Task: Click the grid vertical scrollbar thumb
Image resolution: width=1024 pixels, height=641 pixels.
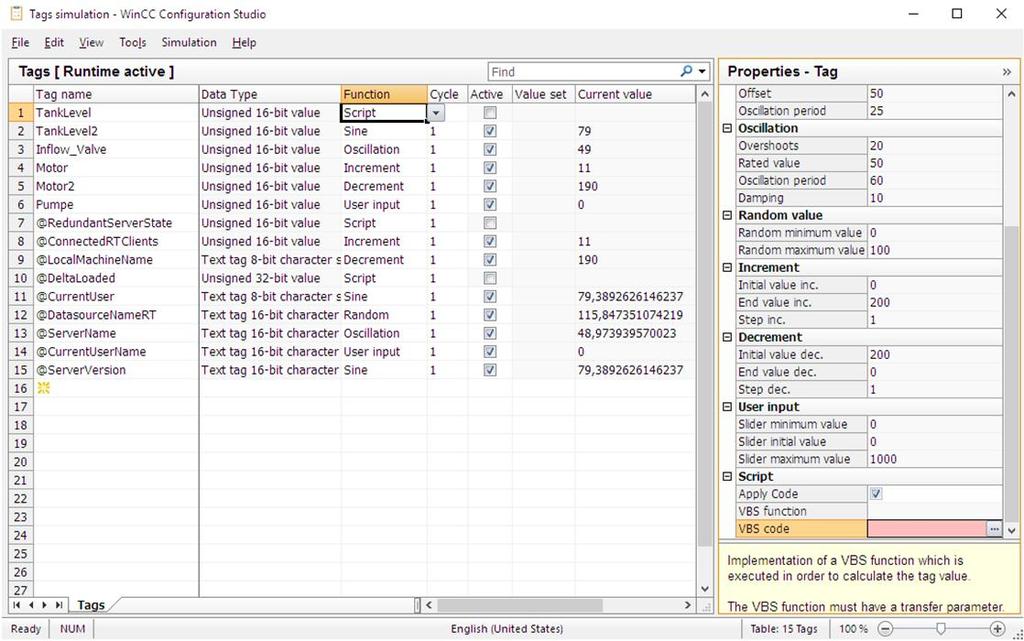Action: tap(705, 324)
